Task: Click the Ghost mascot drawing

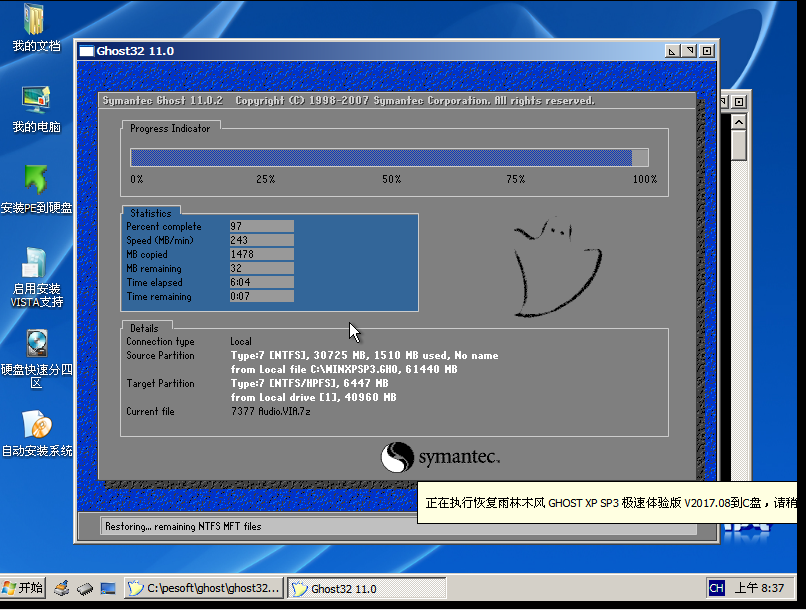Action: pyautogui.click(x=557, y=267)
